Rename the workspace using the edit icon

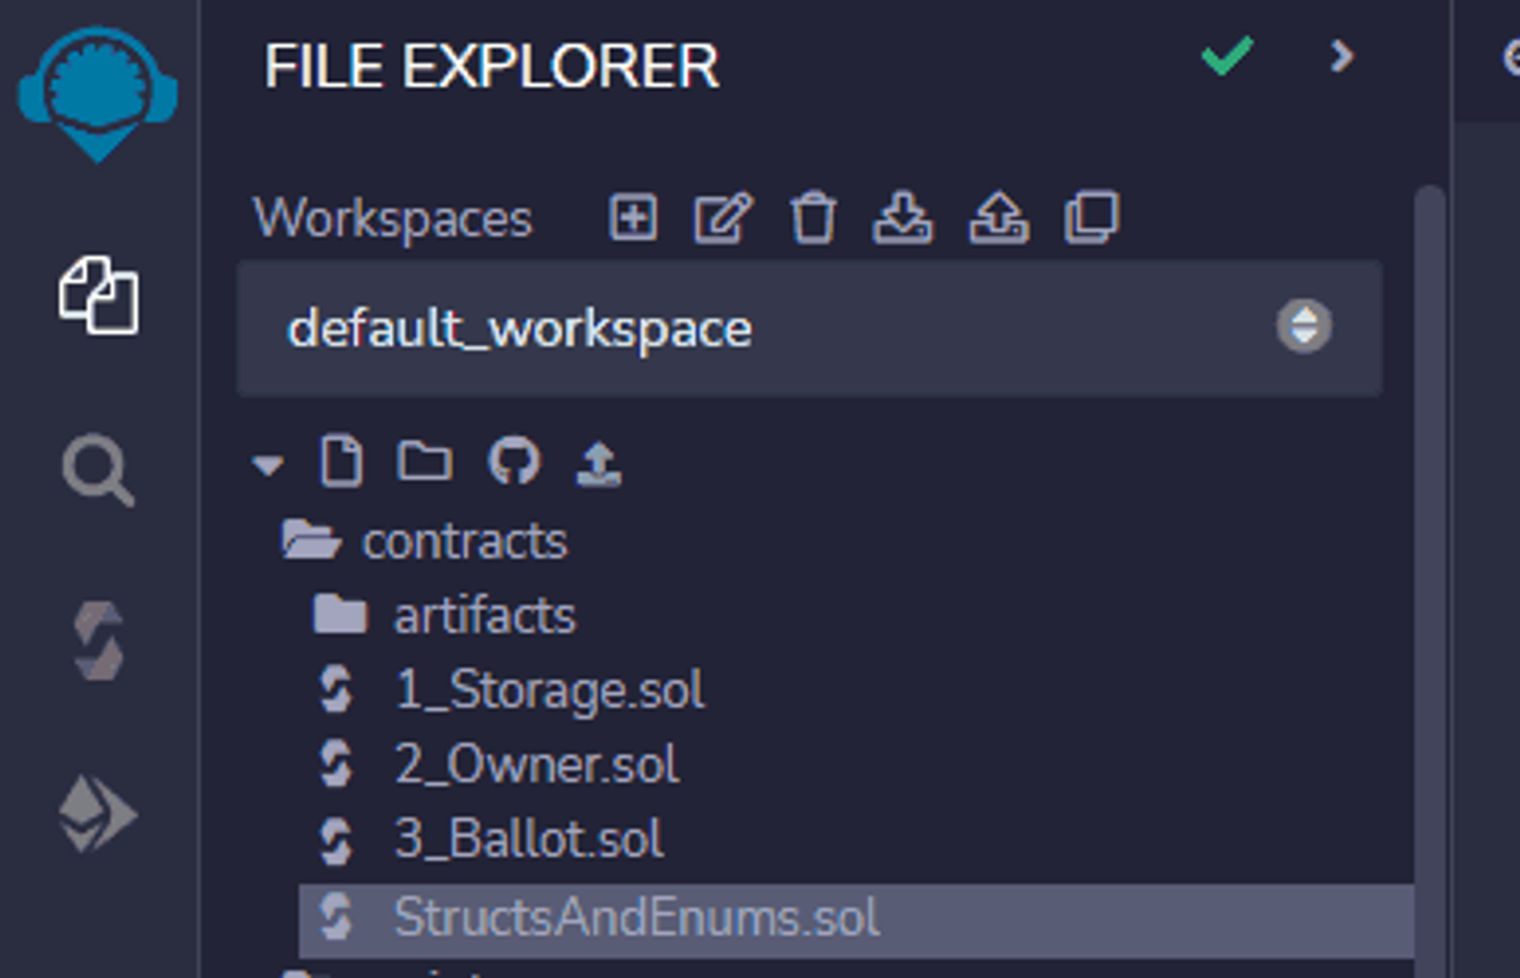click(723, 217)
